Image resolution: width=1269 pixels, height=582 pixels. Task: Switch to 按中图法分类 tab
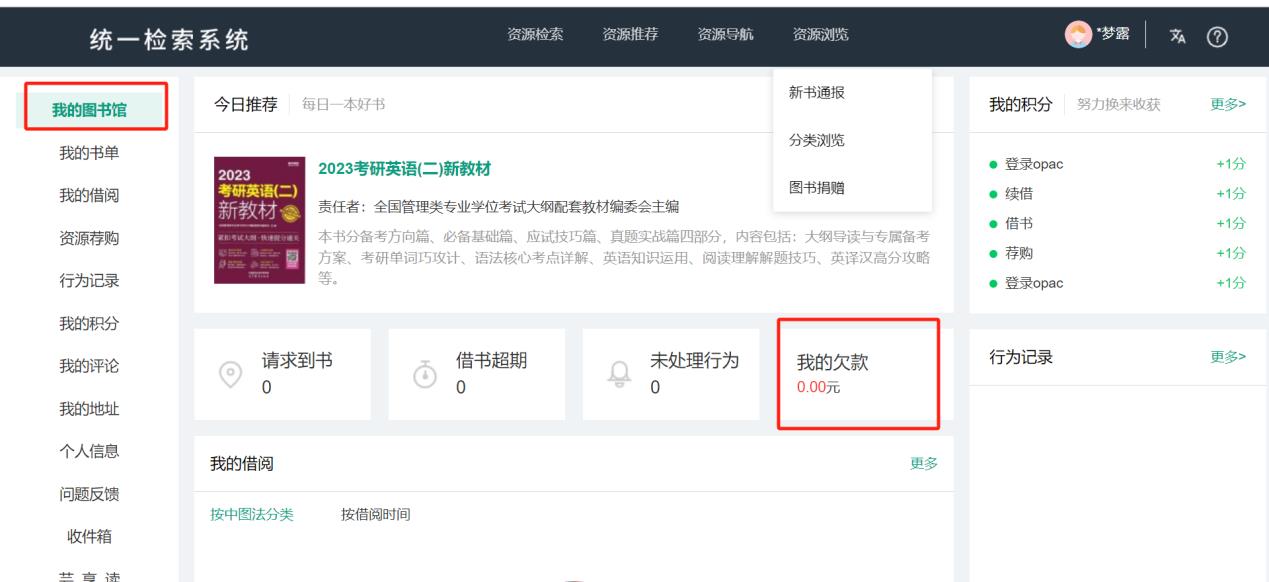click(251, 515)
